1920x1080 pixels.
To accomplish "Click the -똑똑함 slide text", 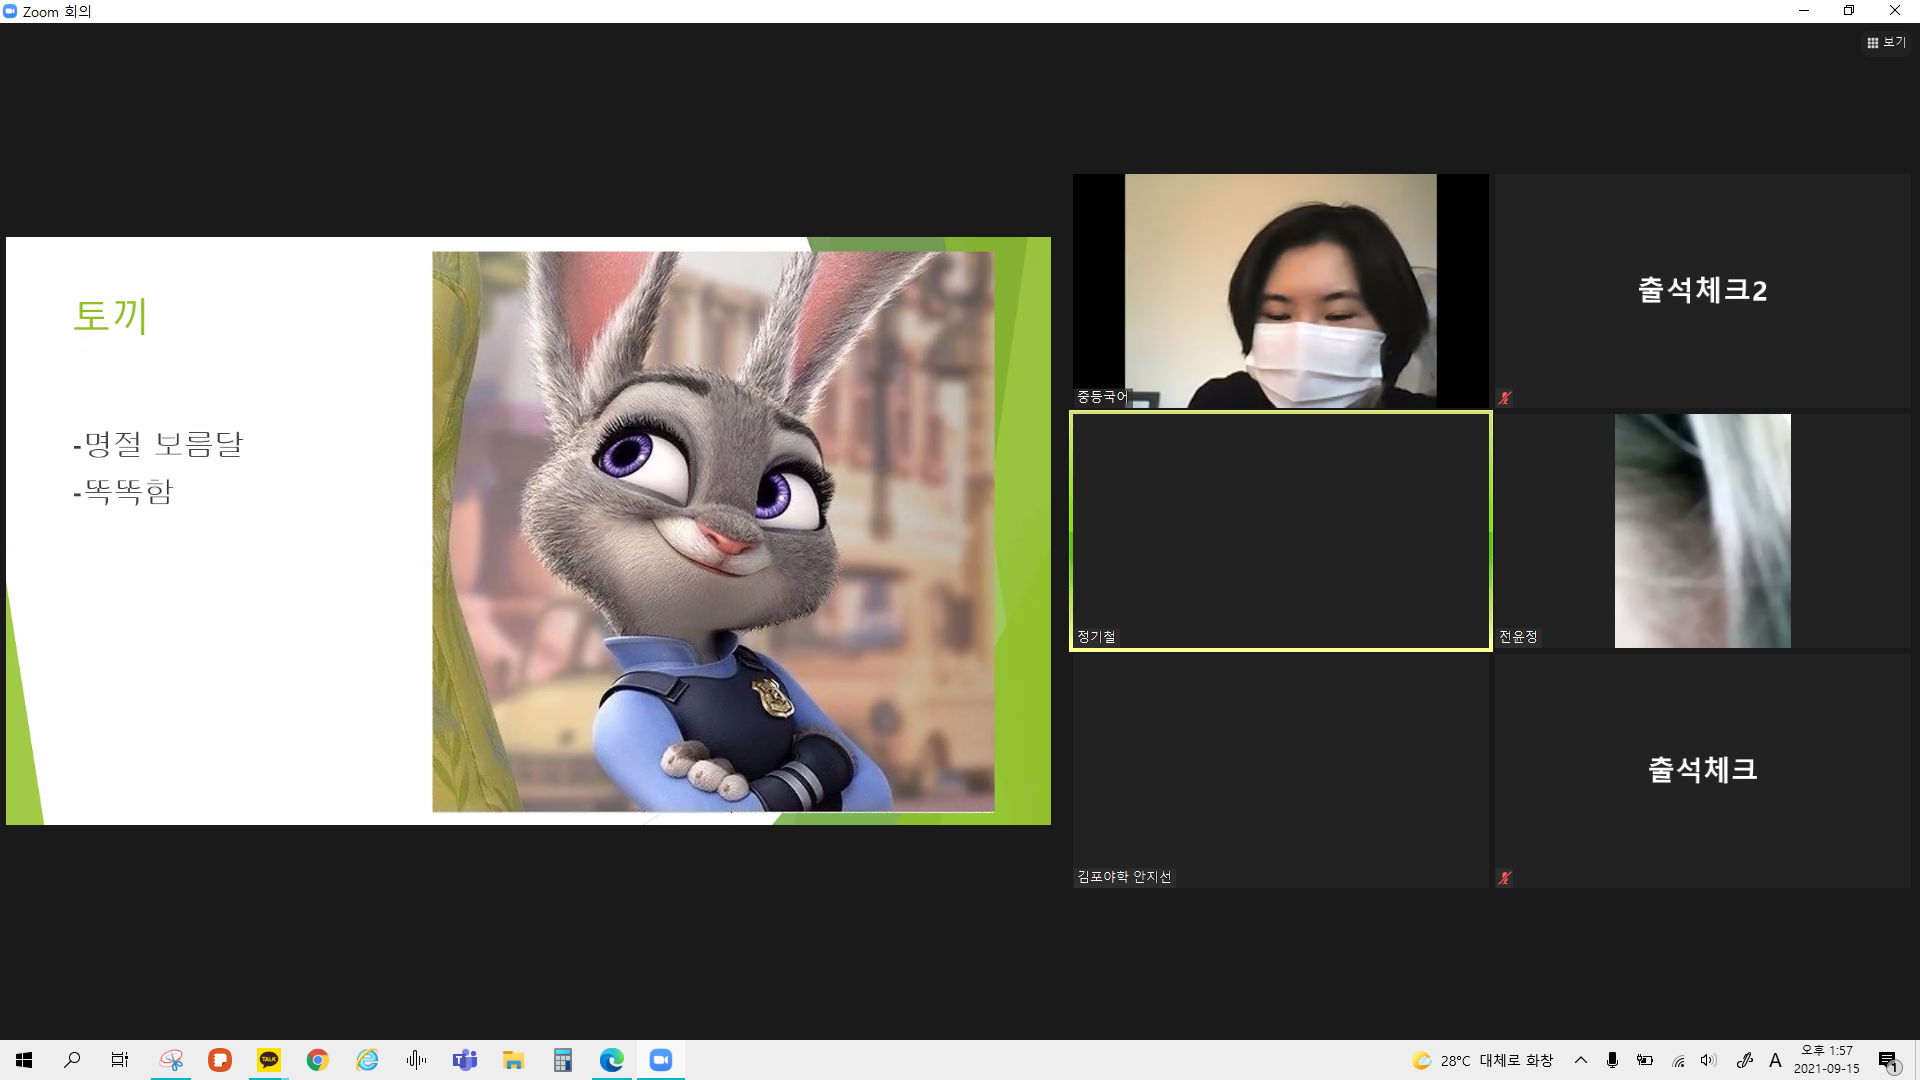I will [123, 491].
